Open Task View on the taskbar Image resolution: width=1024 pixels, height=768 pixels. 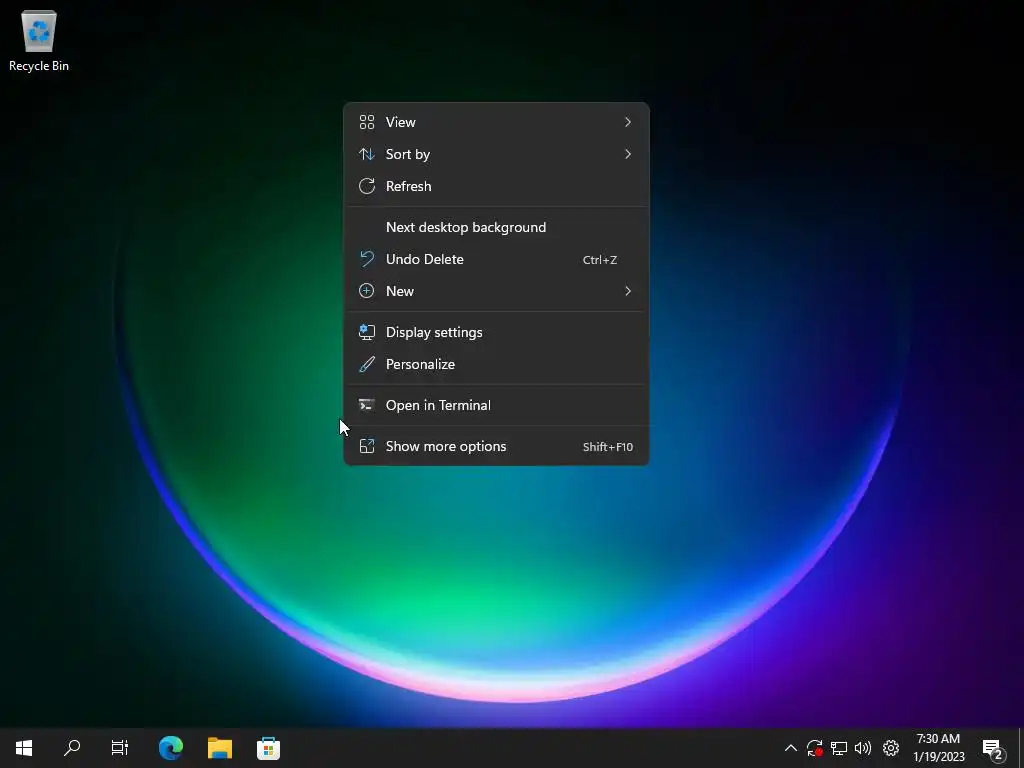[x=120, y=748]
